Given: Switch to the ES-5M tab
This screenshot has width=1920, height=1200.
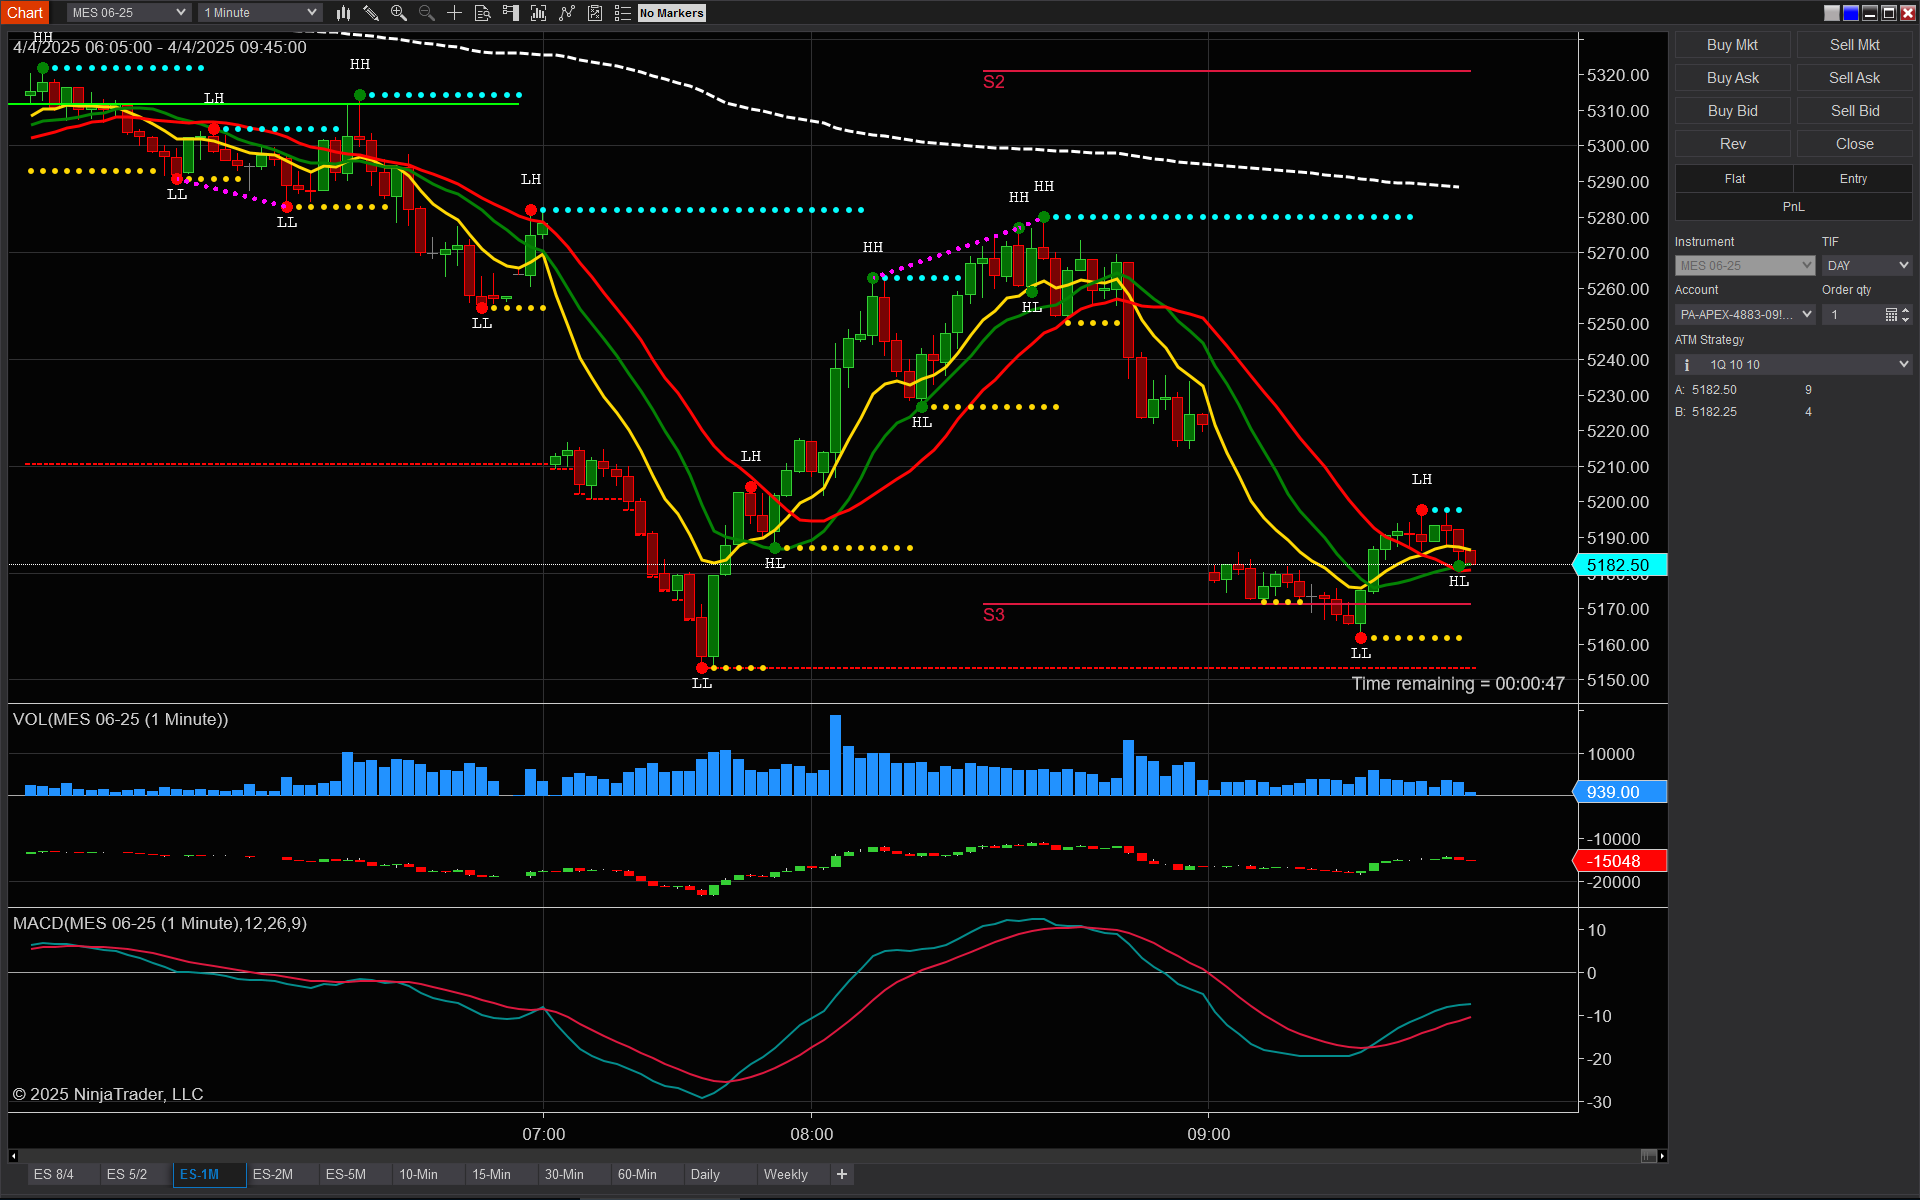Looking at the screenshot, I should point(346,1174).
